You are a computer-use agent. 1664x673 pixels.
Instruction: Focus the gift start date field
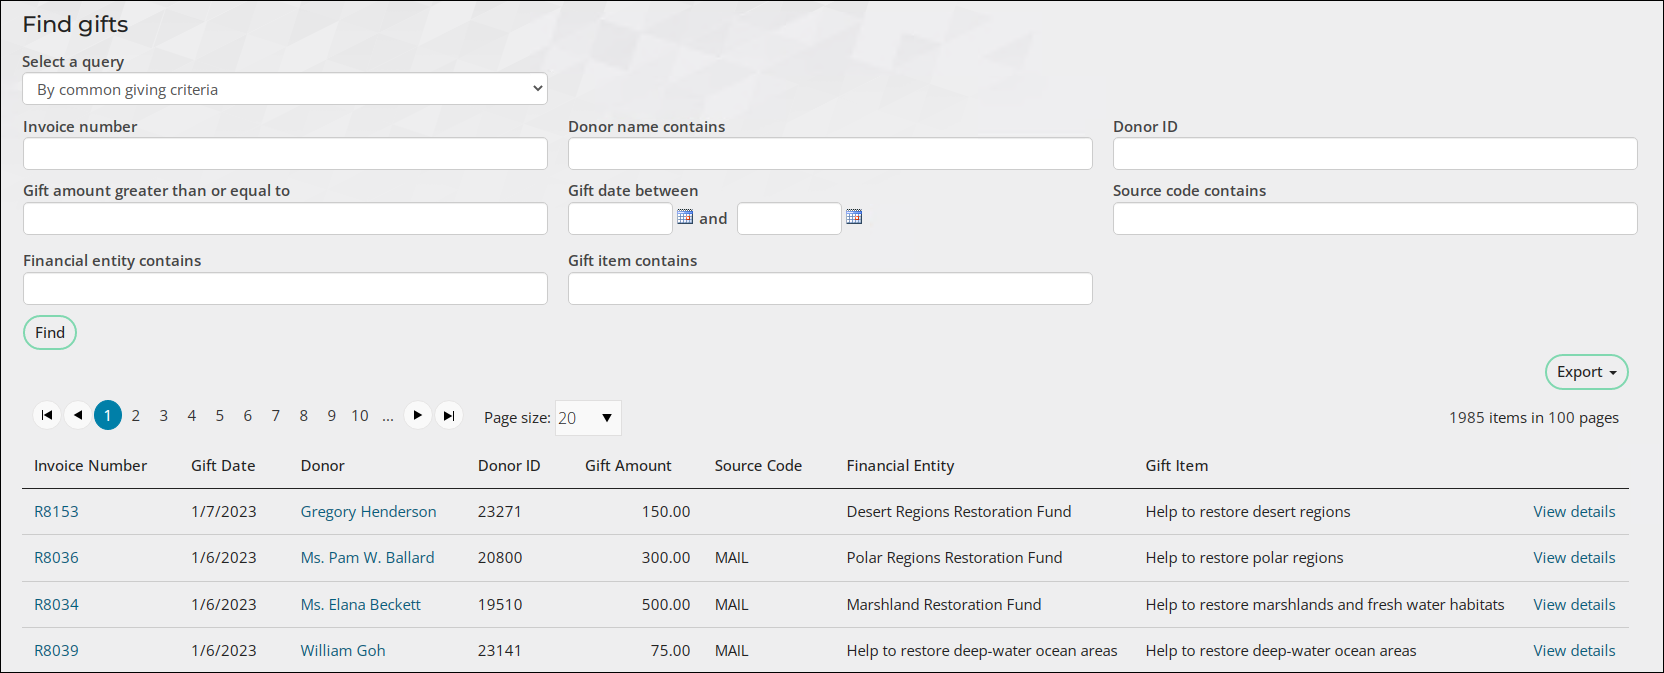620,219
